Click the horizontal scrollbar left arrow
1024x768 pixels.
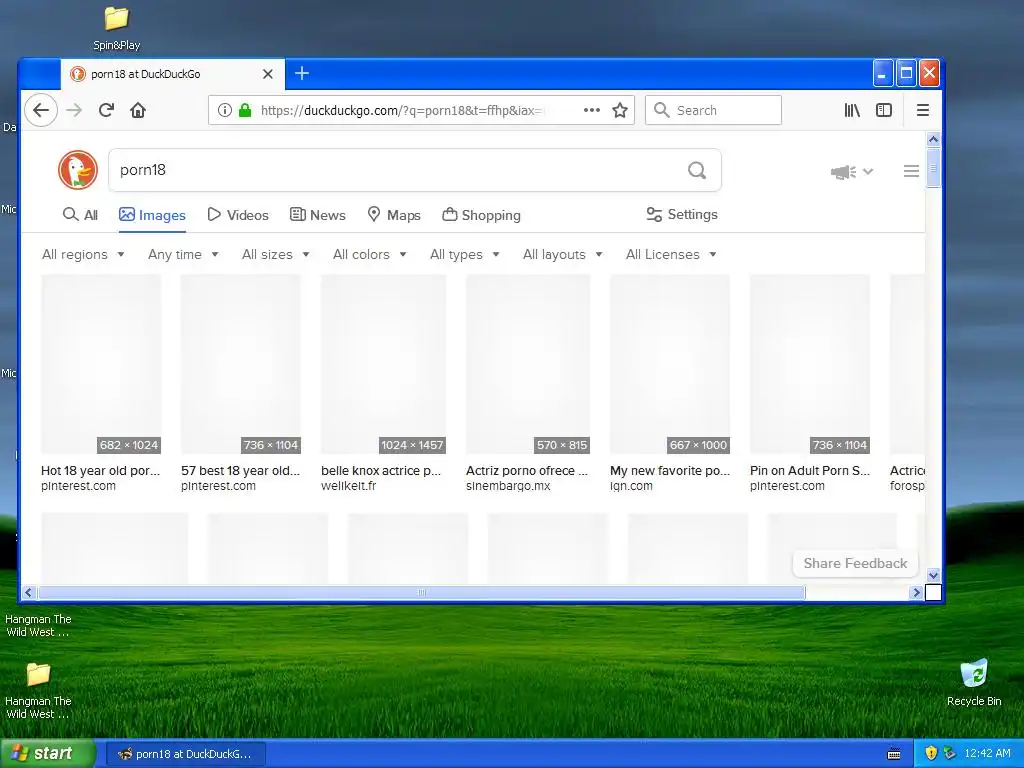(x=28, y=592)
